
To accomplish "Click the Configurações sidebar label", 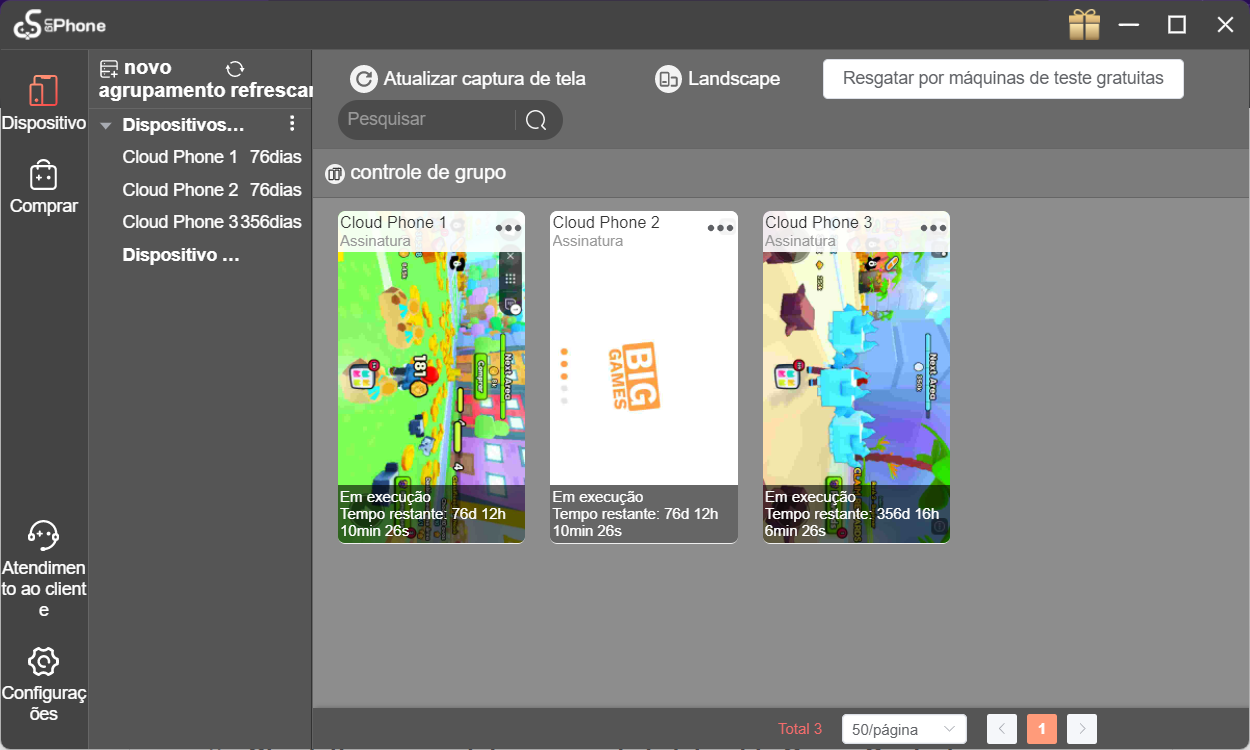I will 44,704.
